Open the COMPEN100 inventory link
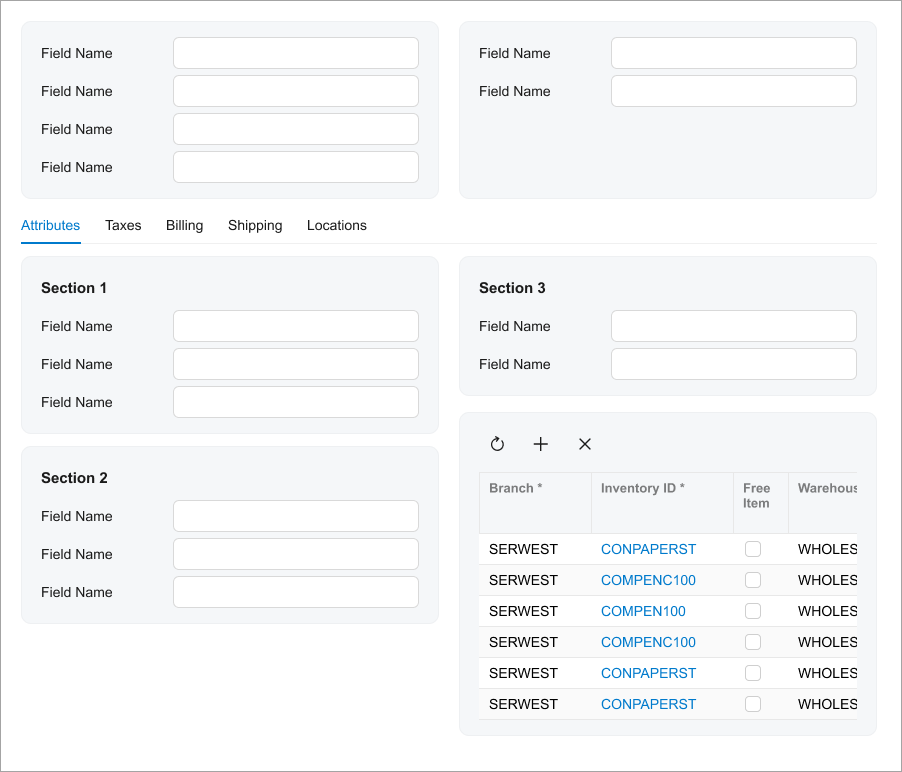 (643, 611)
